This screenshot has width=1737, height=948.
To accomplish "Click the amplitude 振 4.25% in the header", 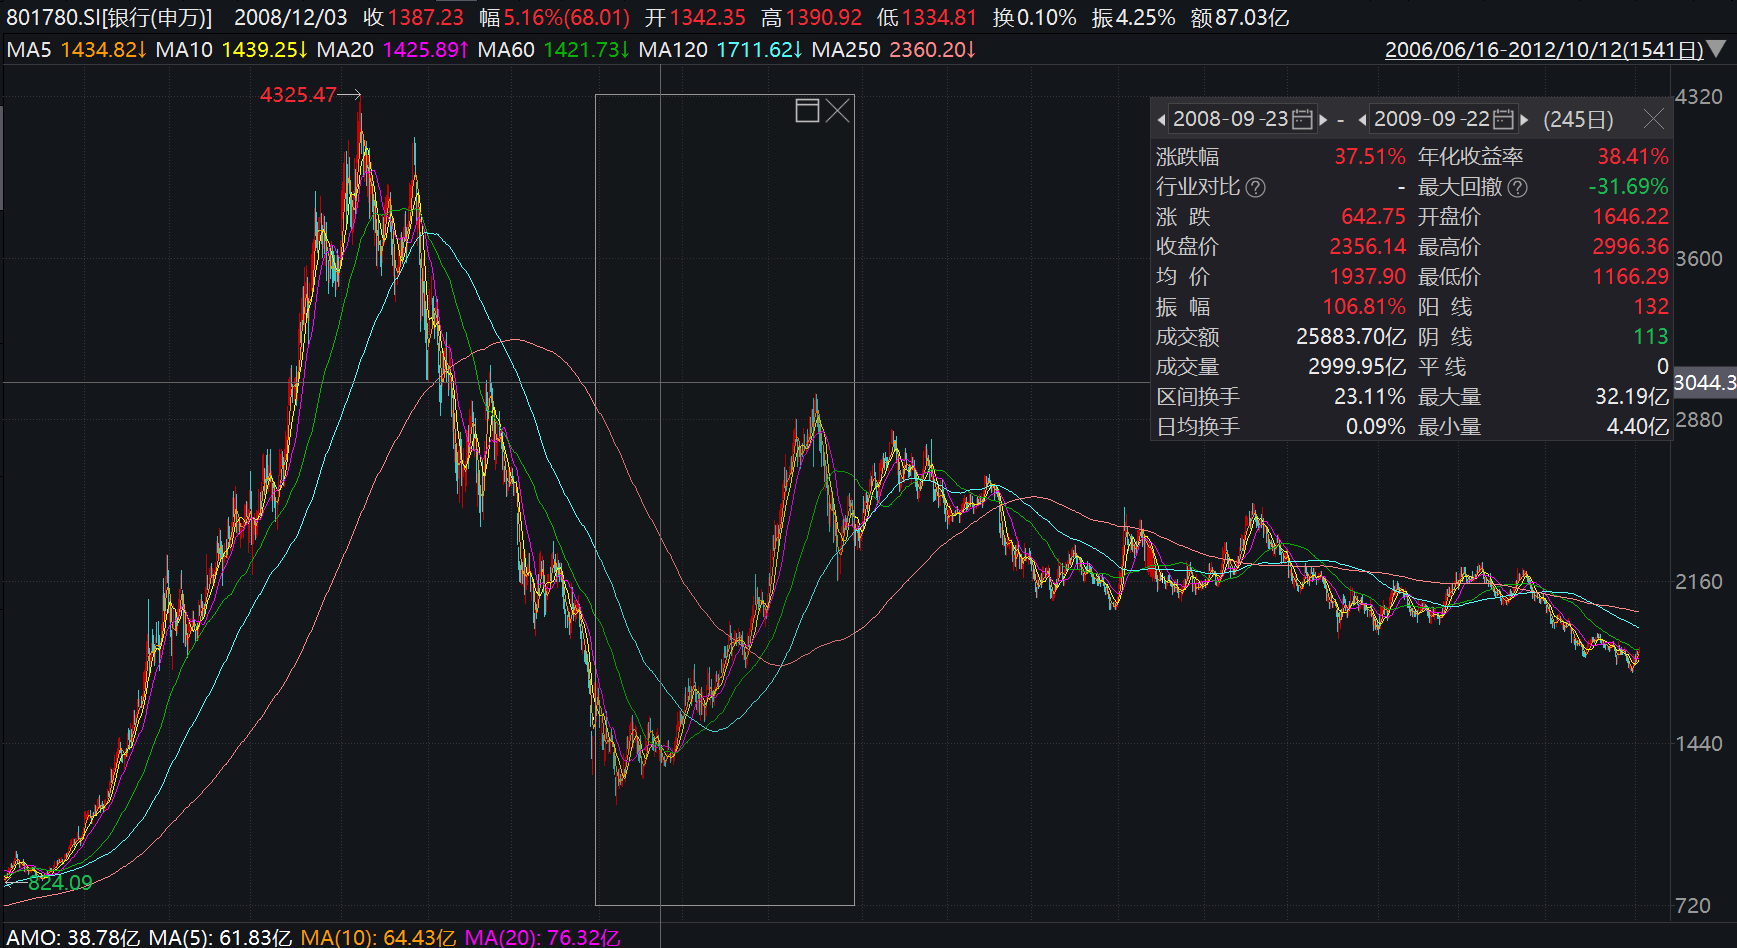I will point(1133,18).
